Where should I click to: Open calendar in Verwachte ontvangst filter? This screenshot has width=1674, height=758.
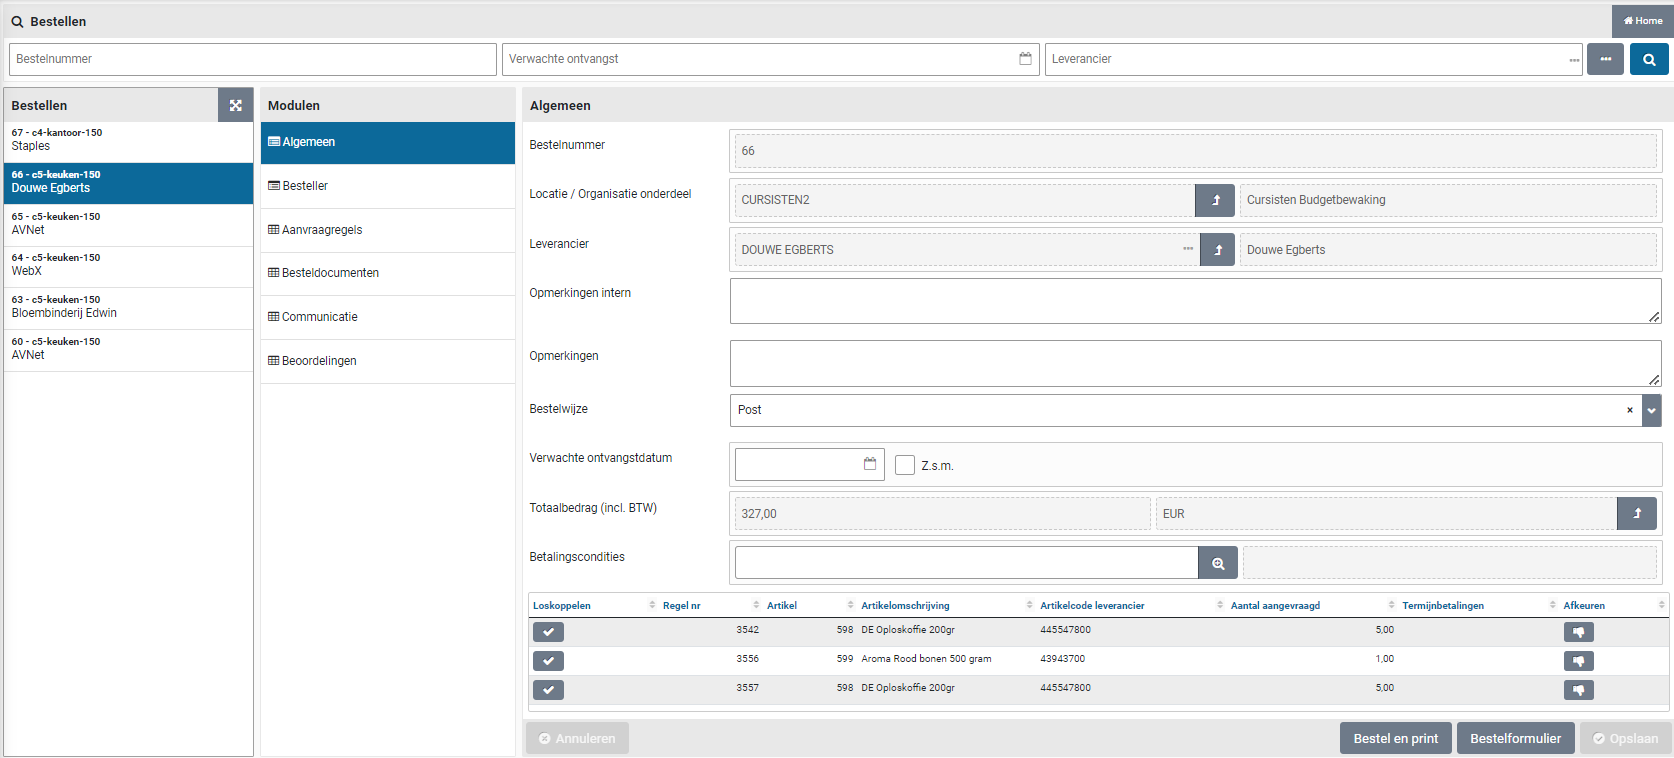pyautogui.click(x=1025, y=59)
